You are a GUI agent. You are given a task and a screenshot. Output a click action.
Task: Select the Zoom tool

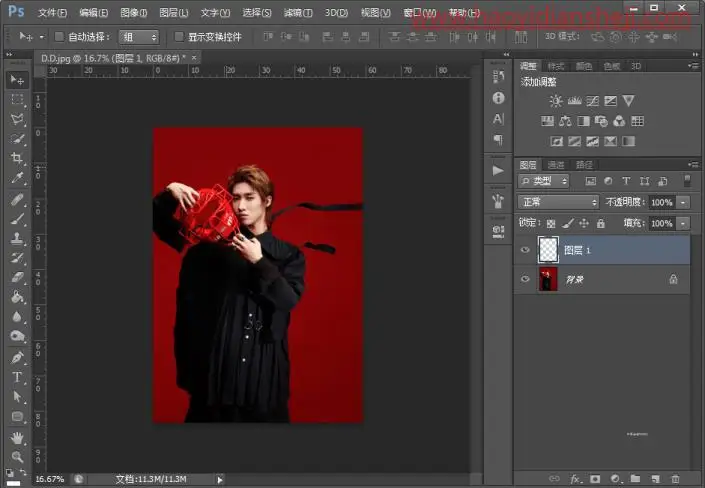[17, 457]
